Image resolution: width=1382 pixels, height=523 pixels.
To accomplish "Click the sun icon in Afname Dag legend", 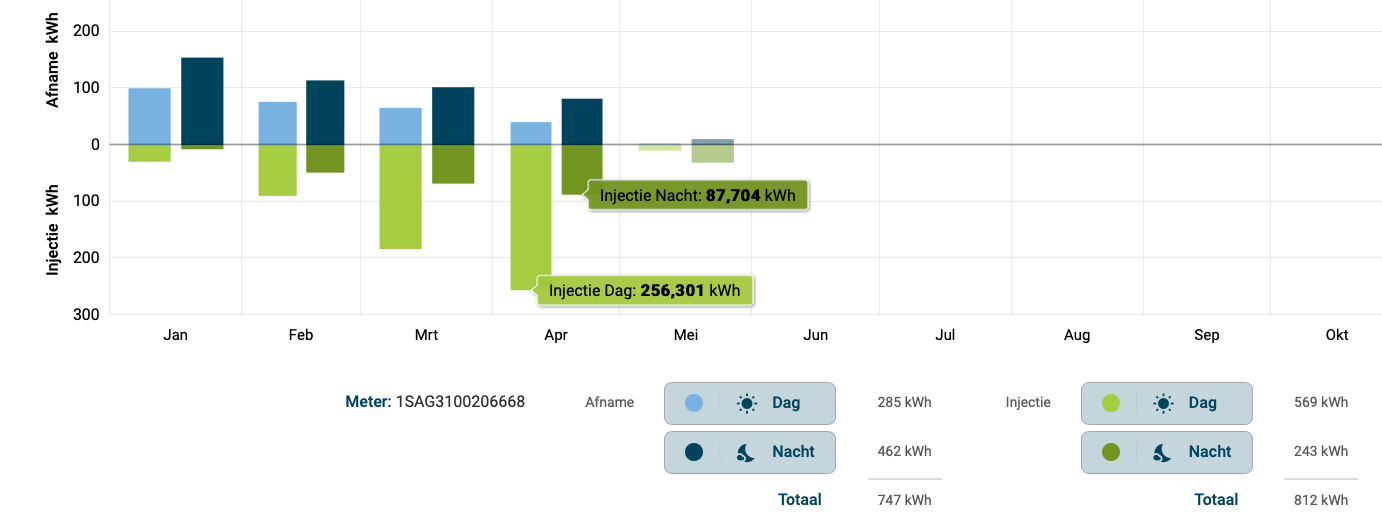I will click(x=746, y=403).
